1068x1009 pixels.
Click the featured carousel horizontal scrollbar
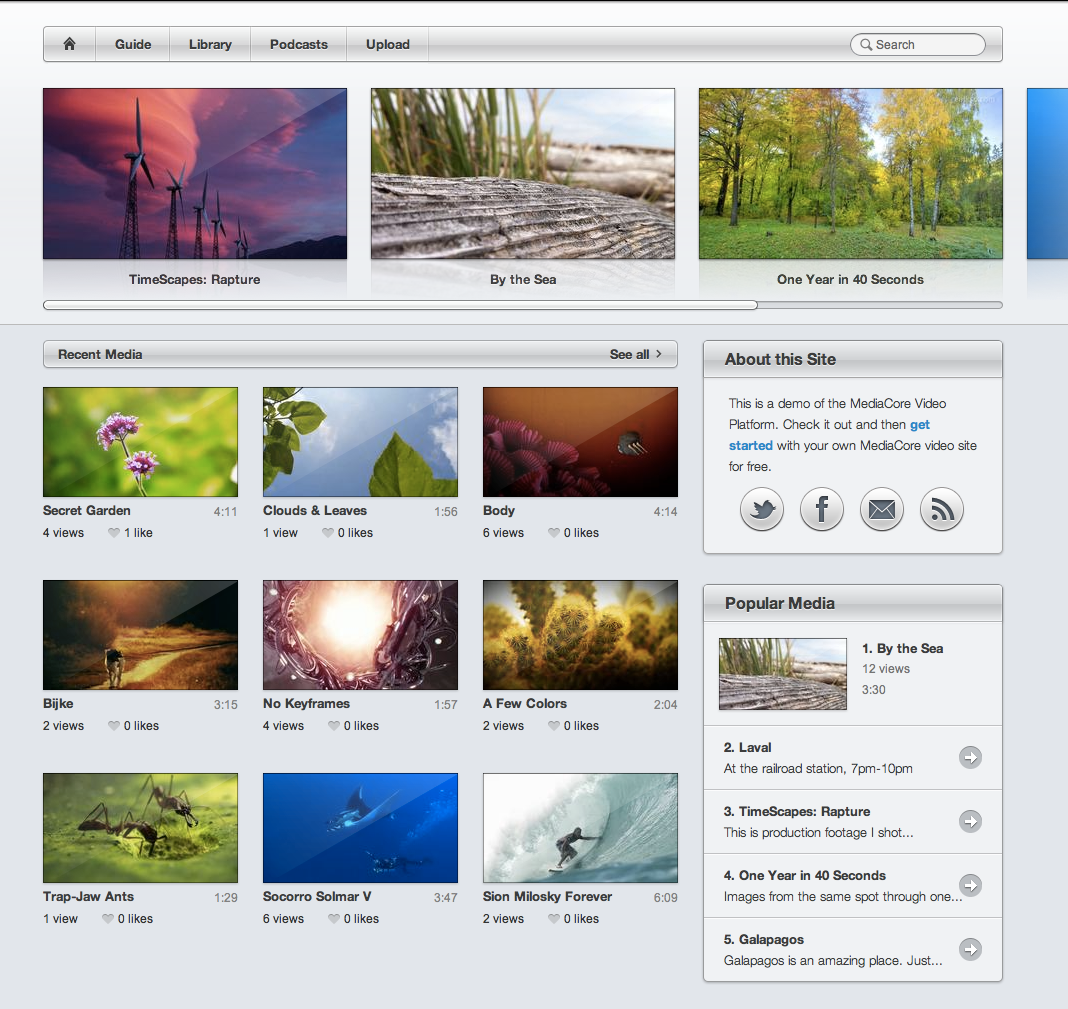click(400, 305)
